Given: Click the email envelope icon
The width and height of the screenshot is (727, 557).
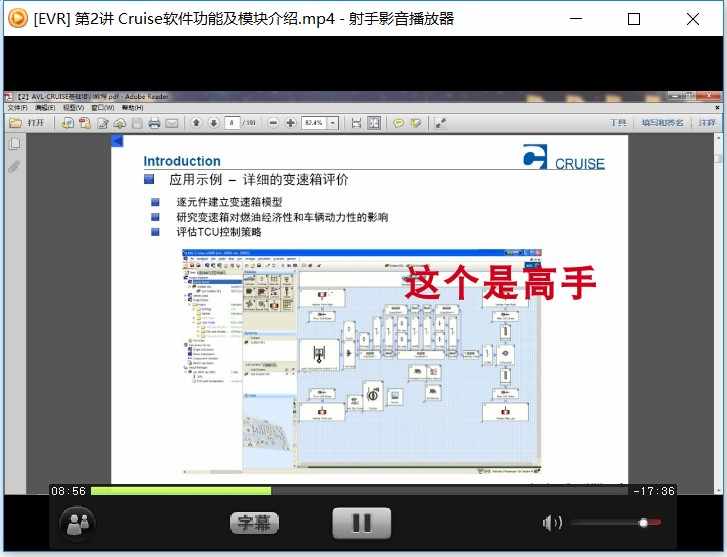Looking at the screenshot, I should point(172,123).
